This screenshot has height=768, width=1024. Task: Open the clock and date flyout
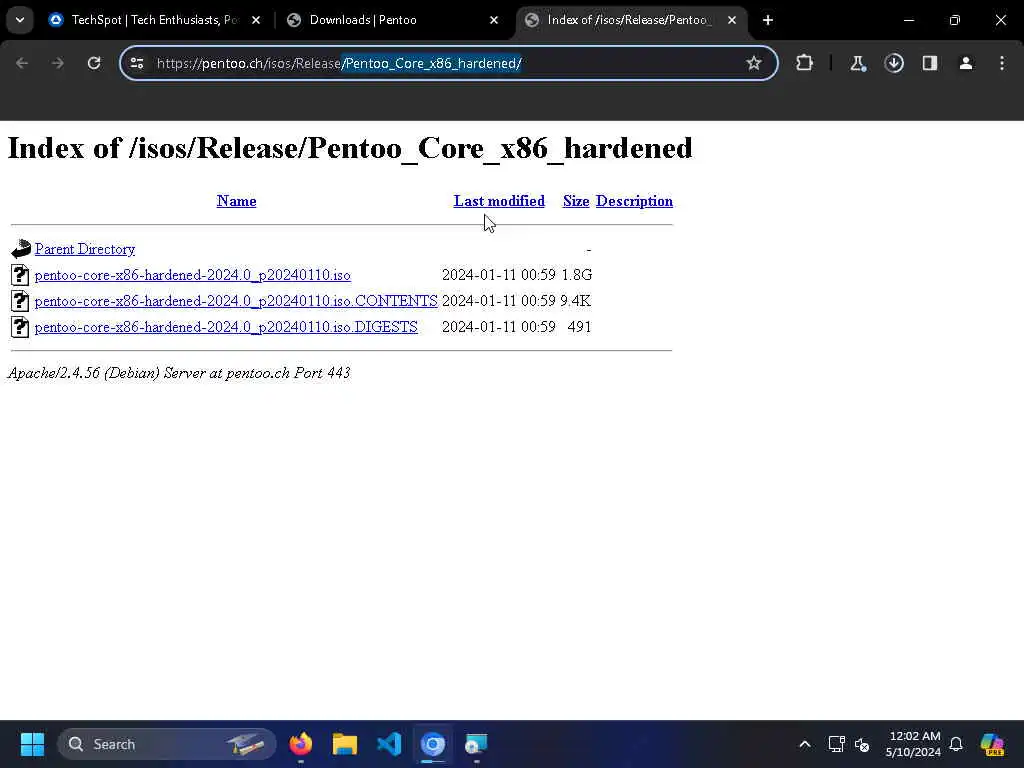click(x=913, y=744)
